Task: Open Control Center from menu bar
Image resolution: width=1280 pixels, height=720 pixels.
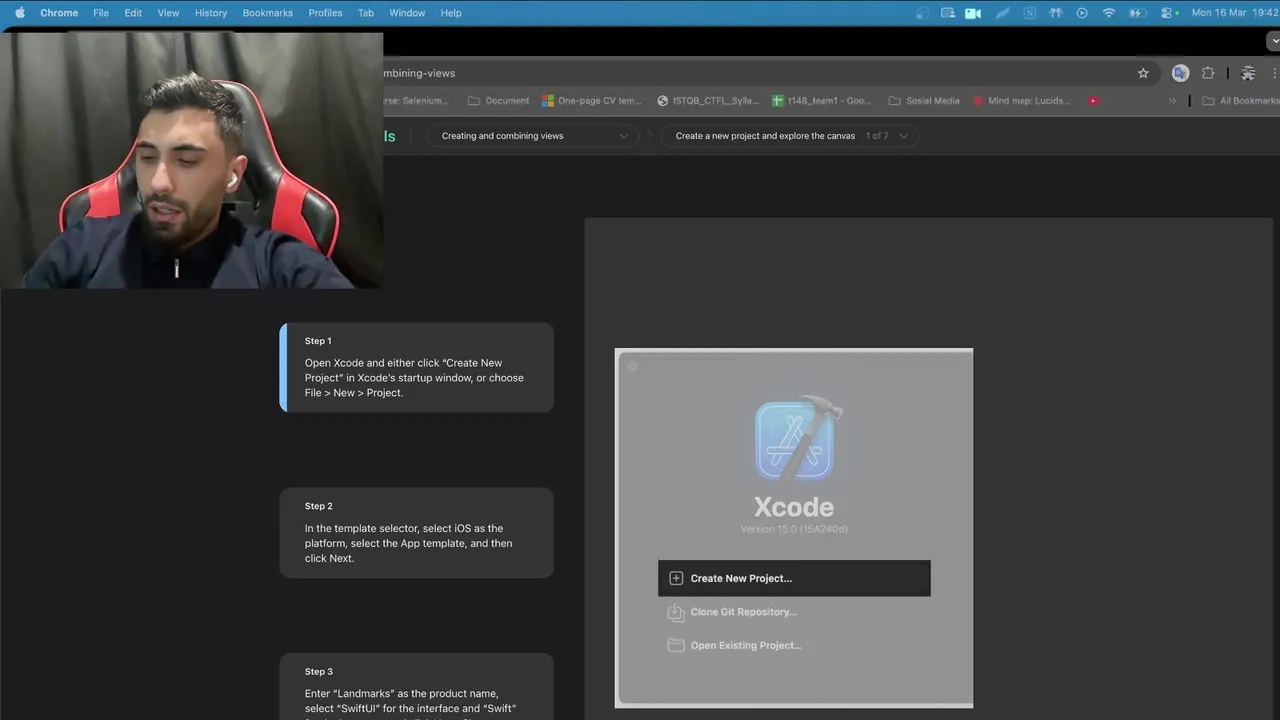Action: click(1169, 13)
